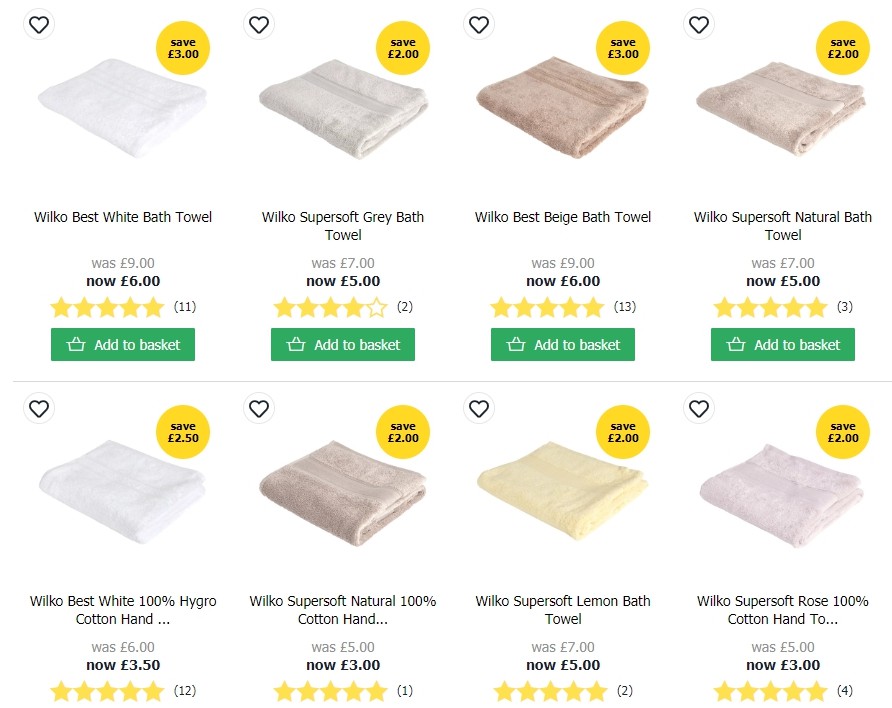This screenshot has height=708, width=892.
Task: Click the Supersoft Natural Hand Towel image
Action: (x=342, y=490)
